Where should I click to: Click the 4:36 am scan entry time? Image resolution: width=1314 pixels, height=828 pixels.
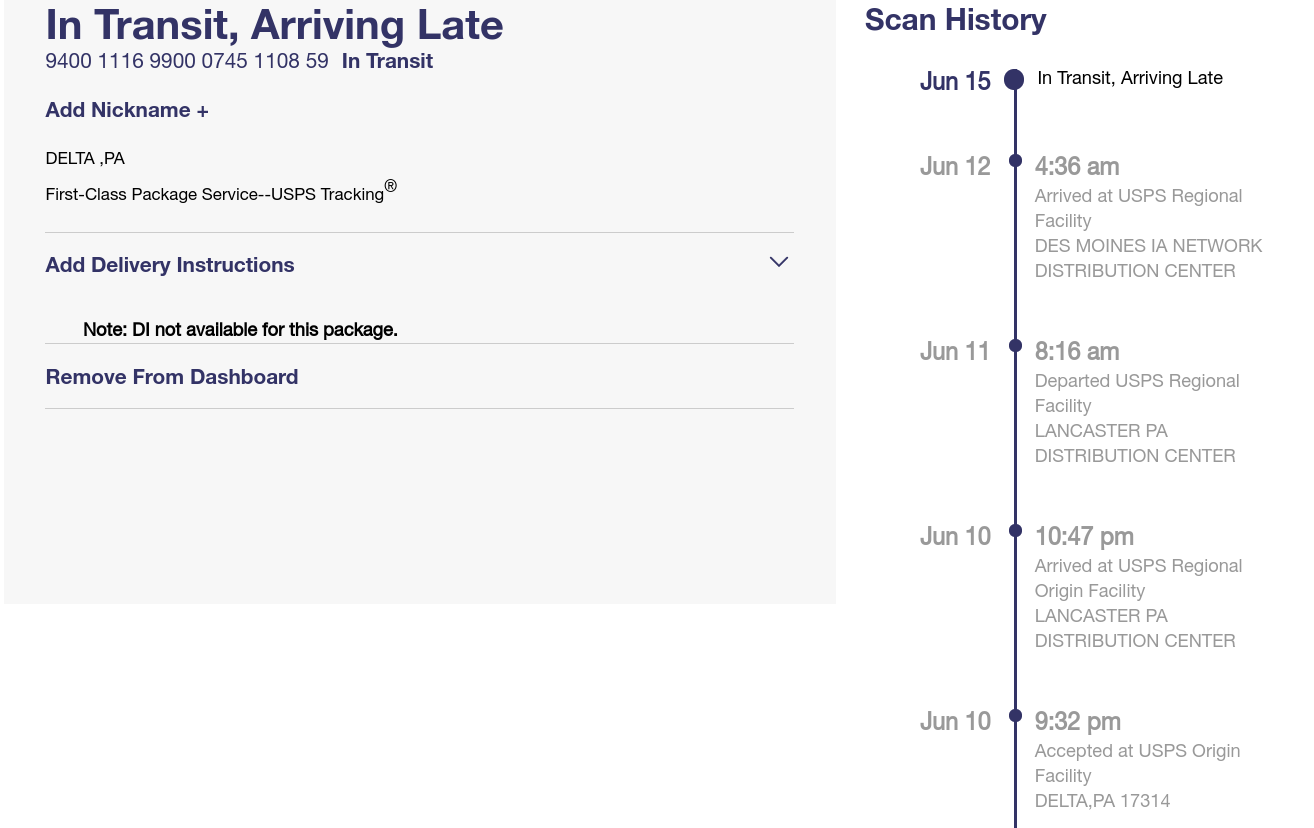click(x=1077, y=166)
